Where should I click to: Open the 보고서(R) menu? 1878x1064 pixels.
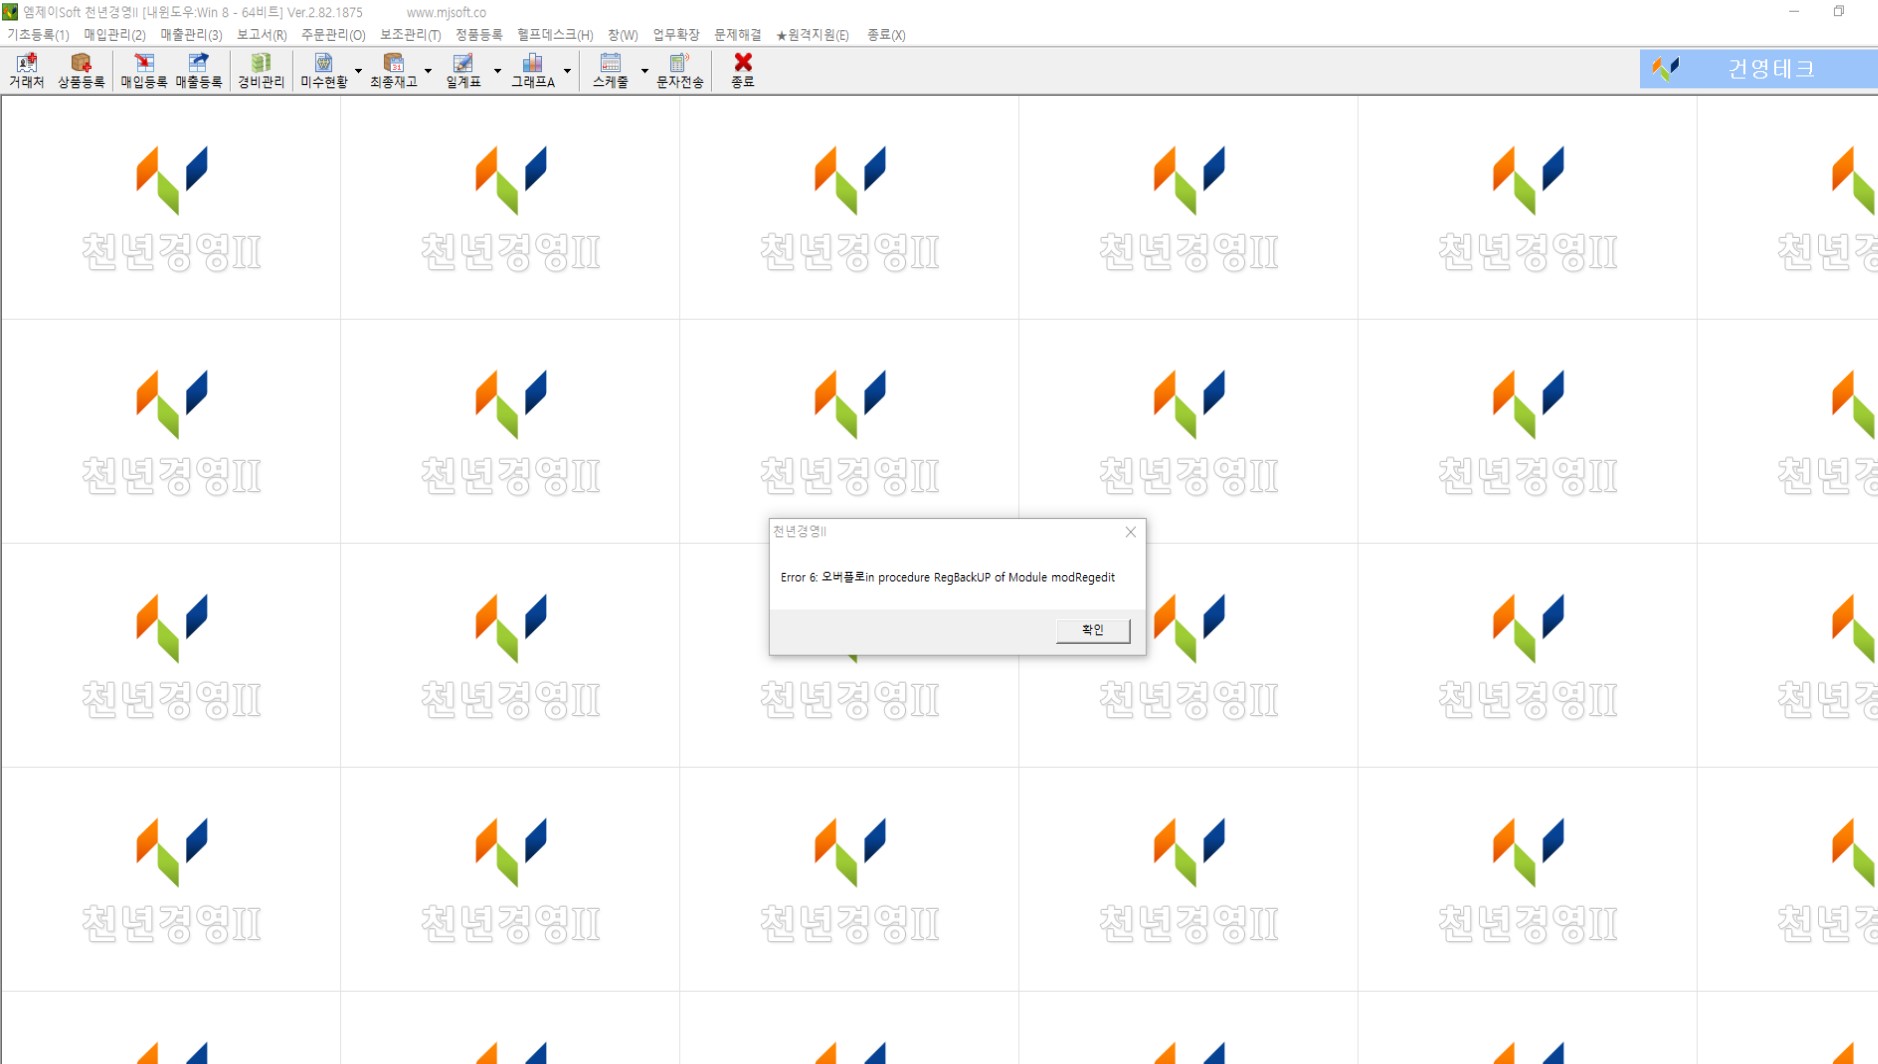[262, 35]
